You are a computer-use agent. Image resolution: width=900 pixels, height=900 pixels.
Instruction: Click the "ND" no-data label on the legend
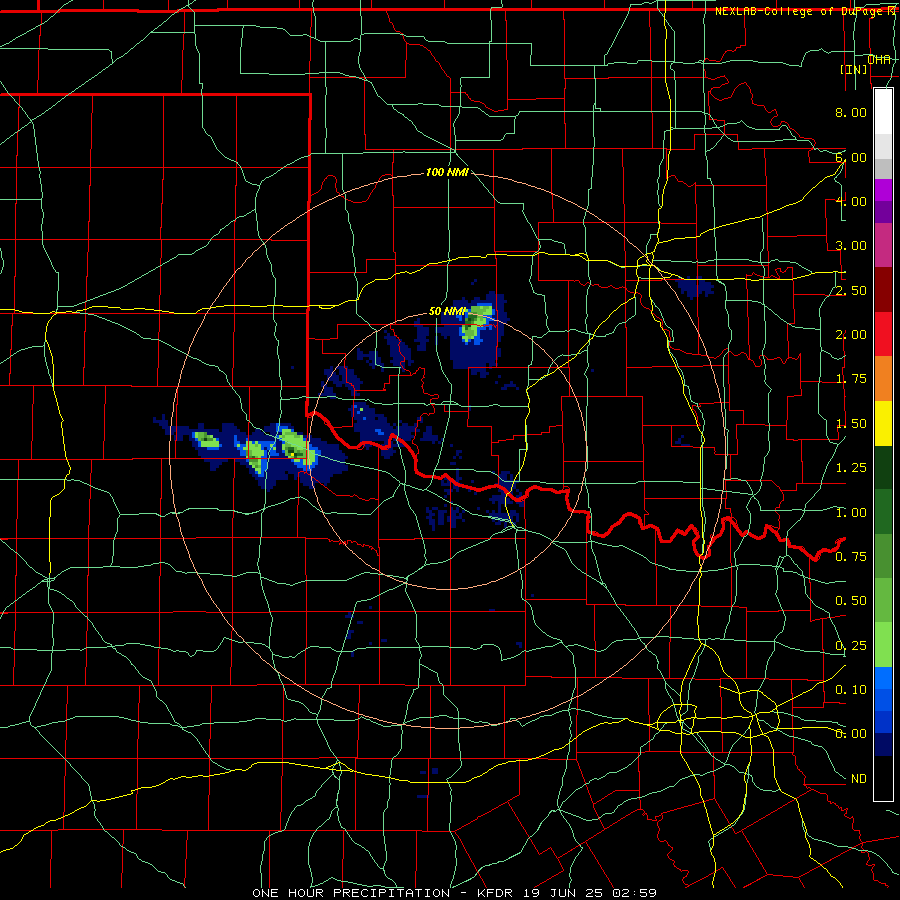859,779
